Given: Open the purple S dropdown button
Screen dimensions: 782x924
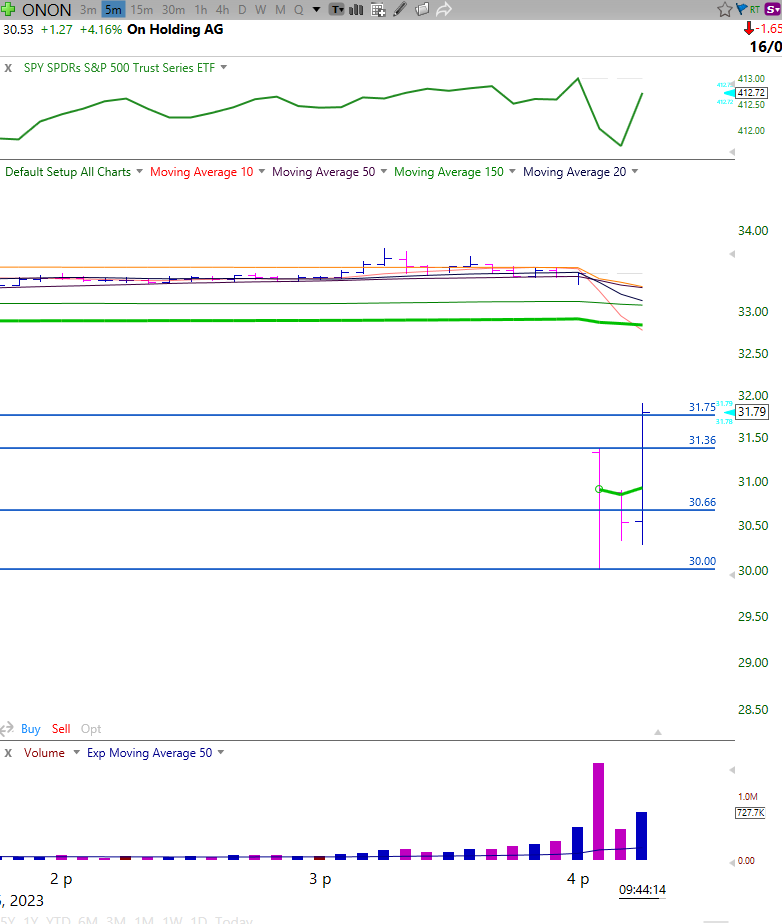Looking at the screenshot, I should click(773, 9).
